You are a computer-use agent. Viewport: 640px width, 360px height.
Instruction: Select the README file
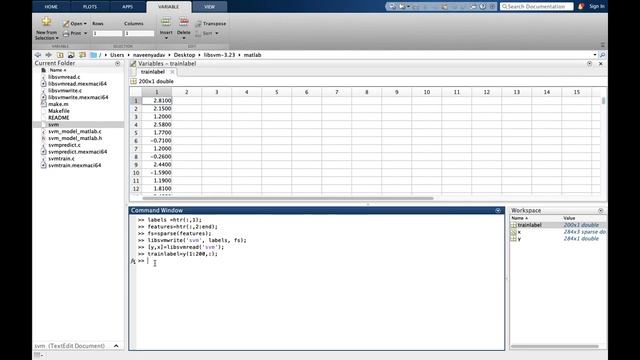[x=59, y=118]
